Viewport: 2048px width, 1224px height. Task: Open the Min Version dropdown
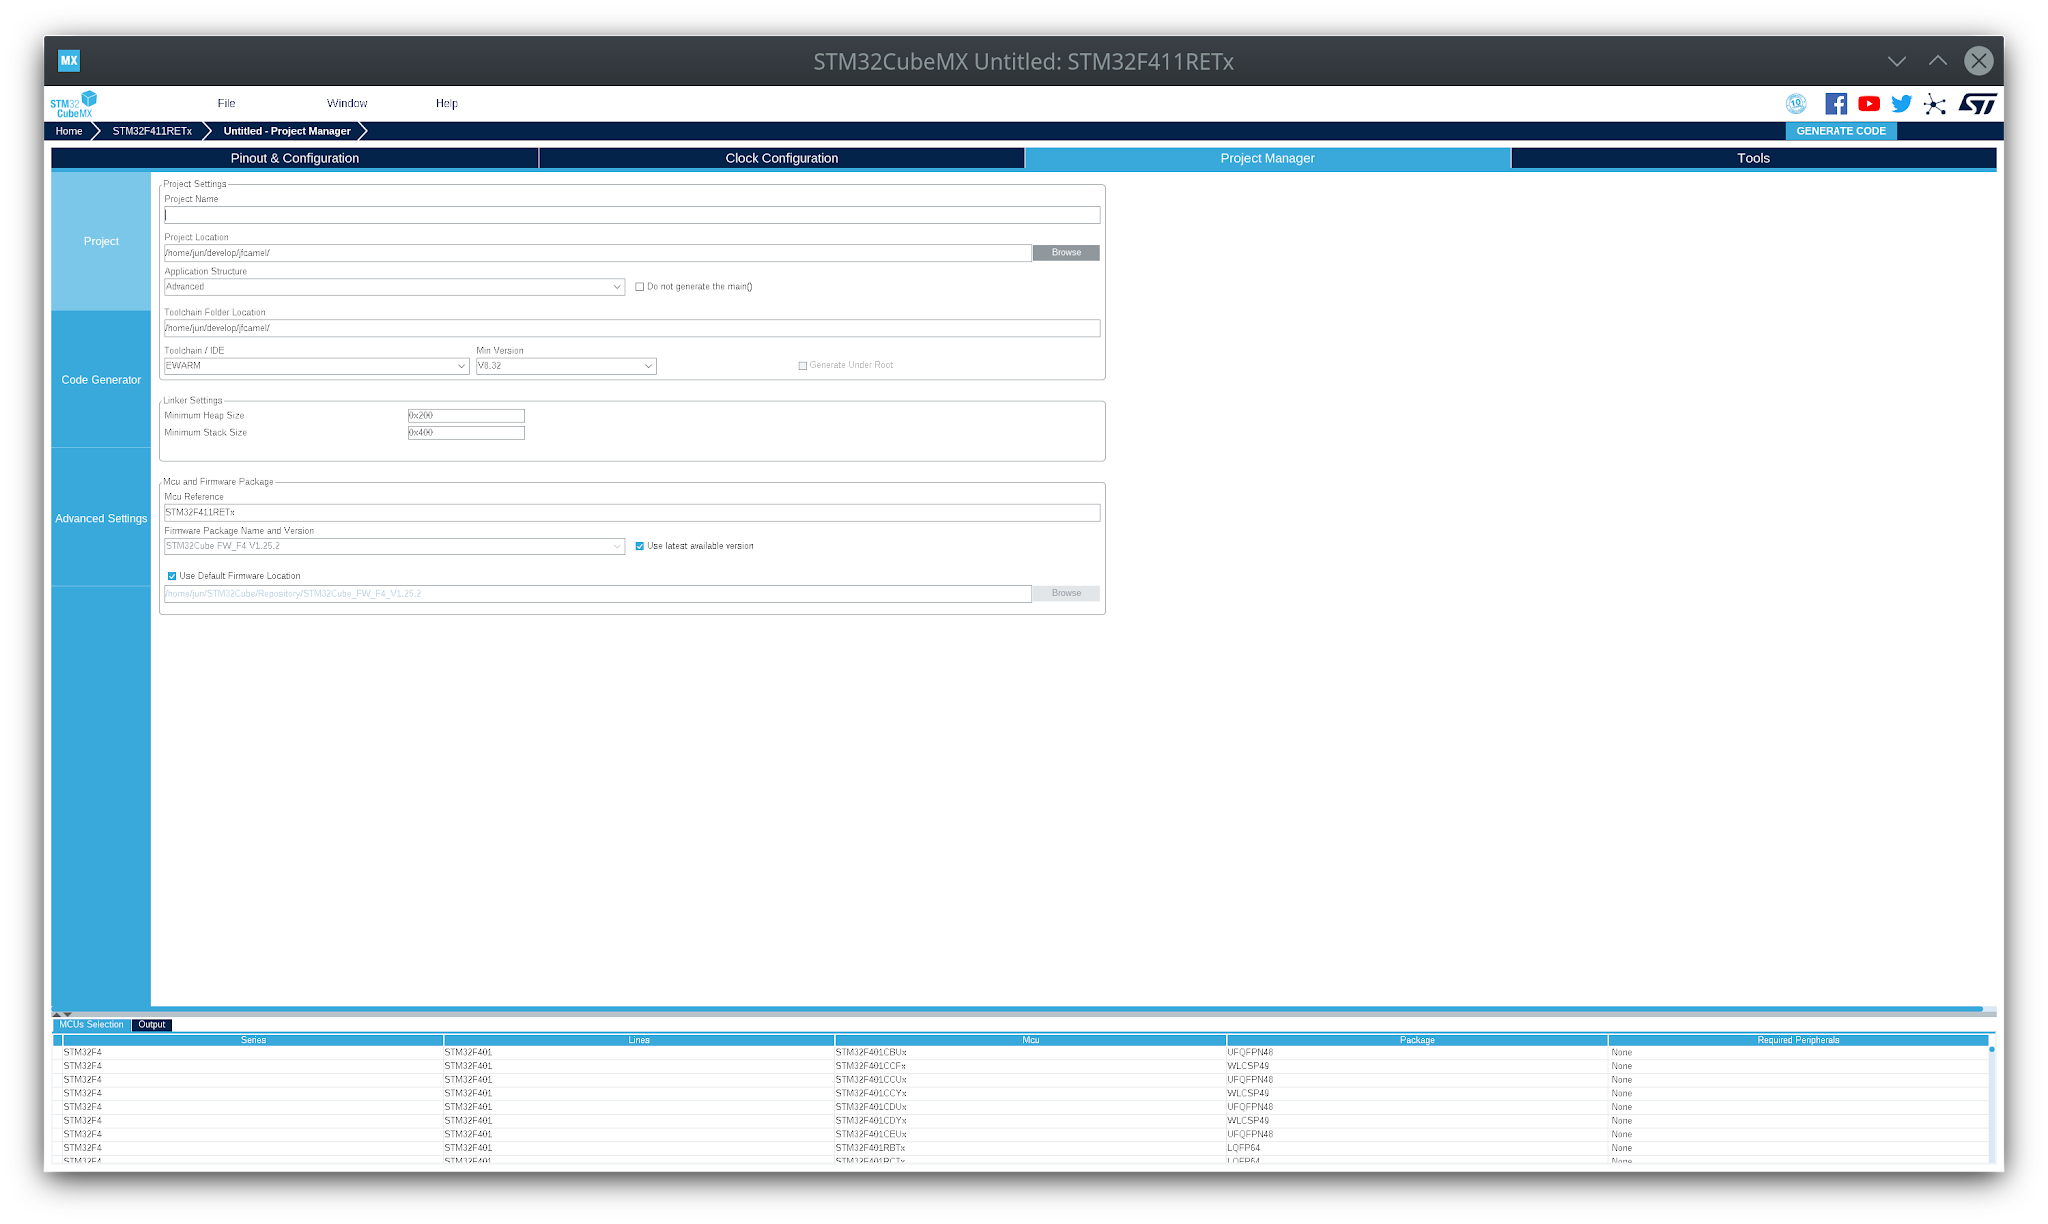[x=566, y=366]
